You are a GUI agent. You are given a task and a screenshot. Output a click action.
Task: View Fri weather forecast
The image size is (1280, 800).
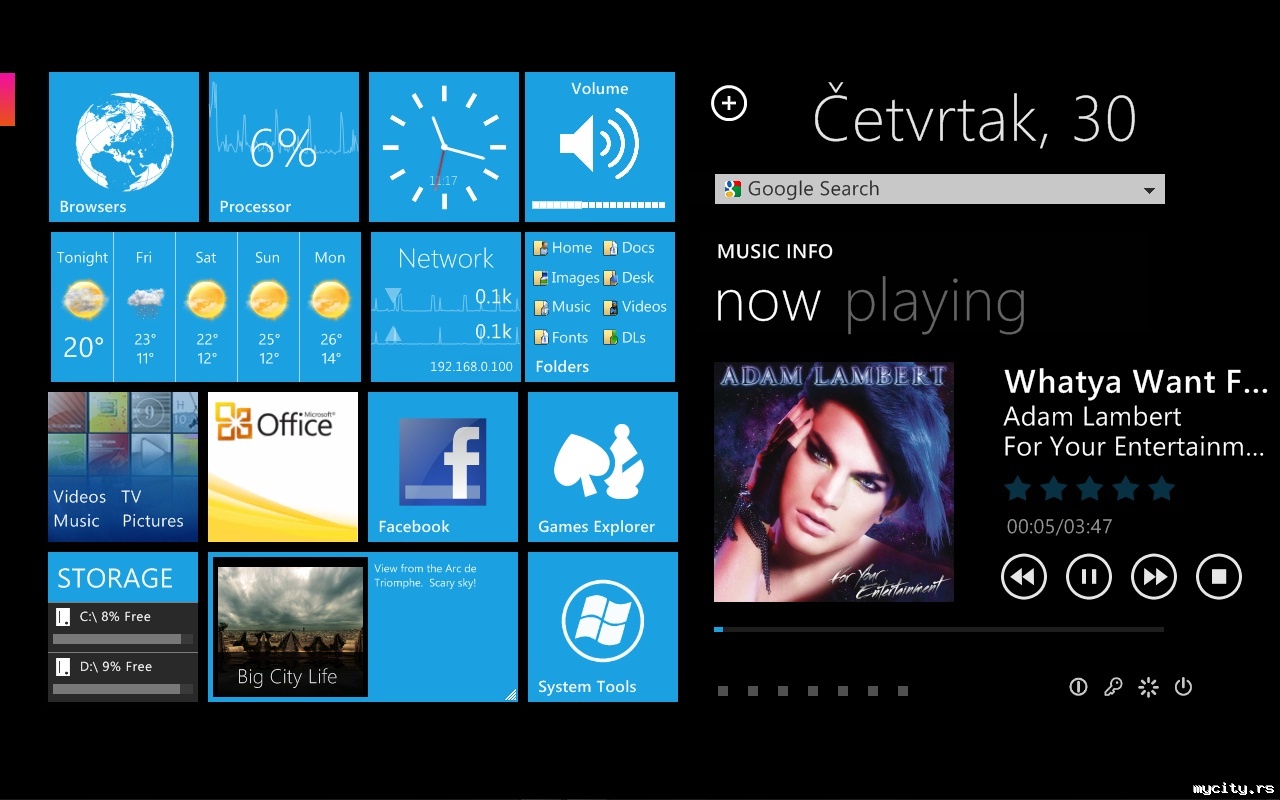145,307
